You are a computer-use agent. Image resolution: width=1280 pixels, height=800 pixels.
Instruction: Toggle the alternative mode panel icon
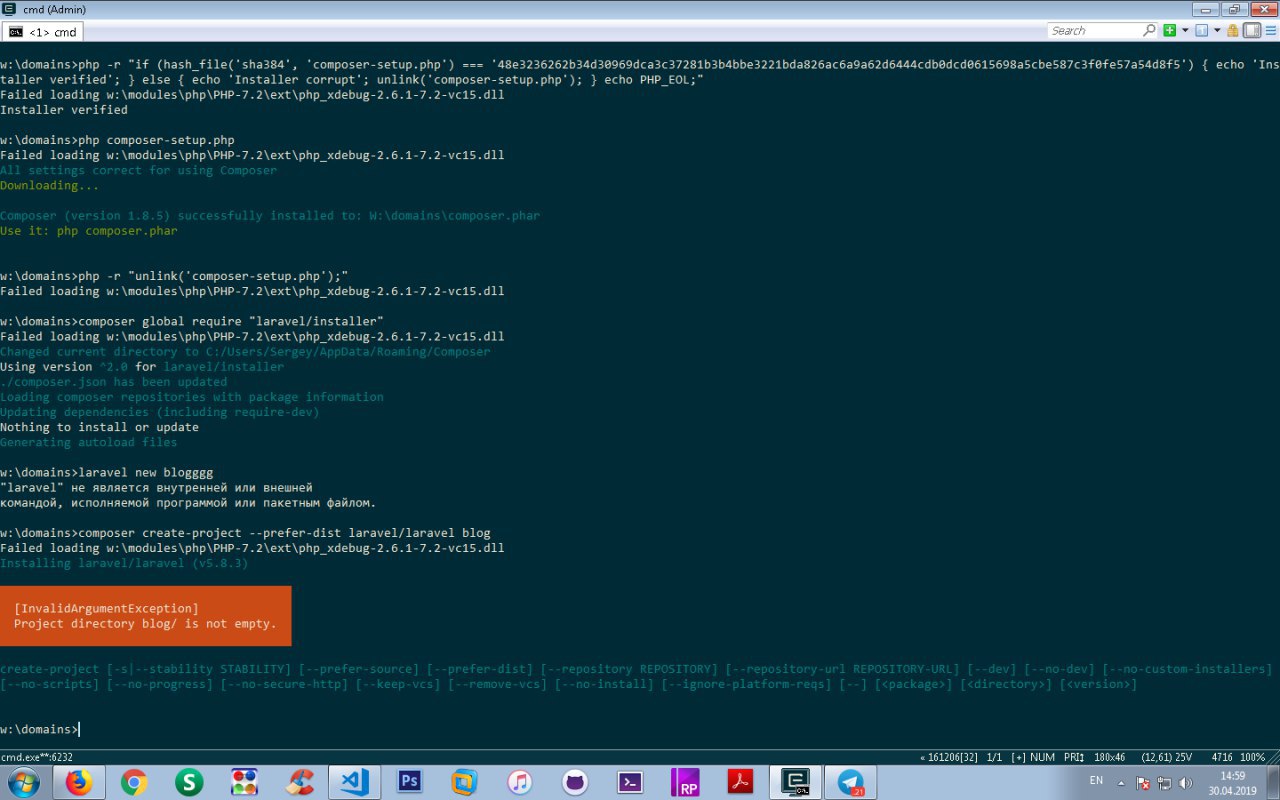[x=1251, y=30]
